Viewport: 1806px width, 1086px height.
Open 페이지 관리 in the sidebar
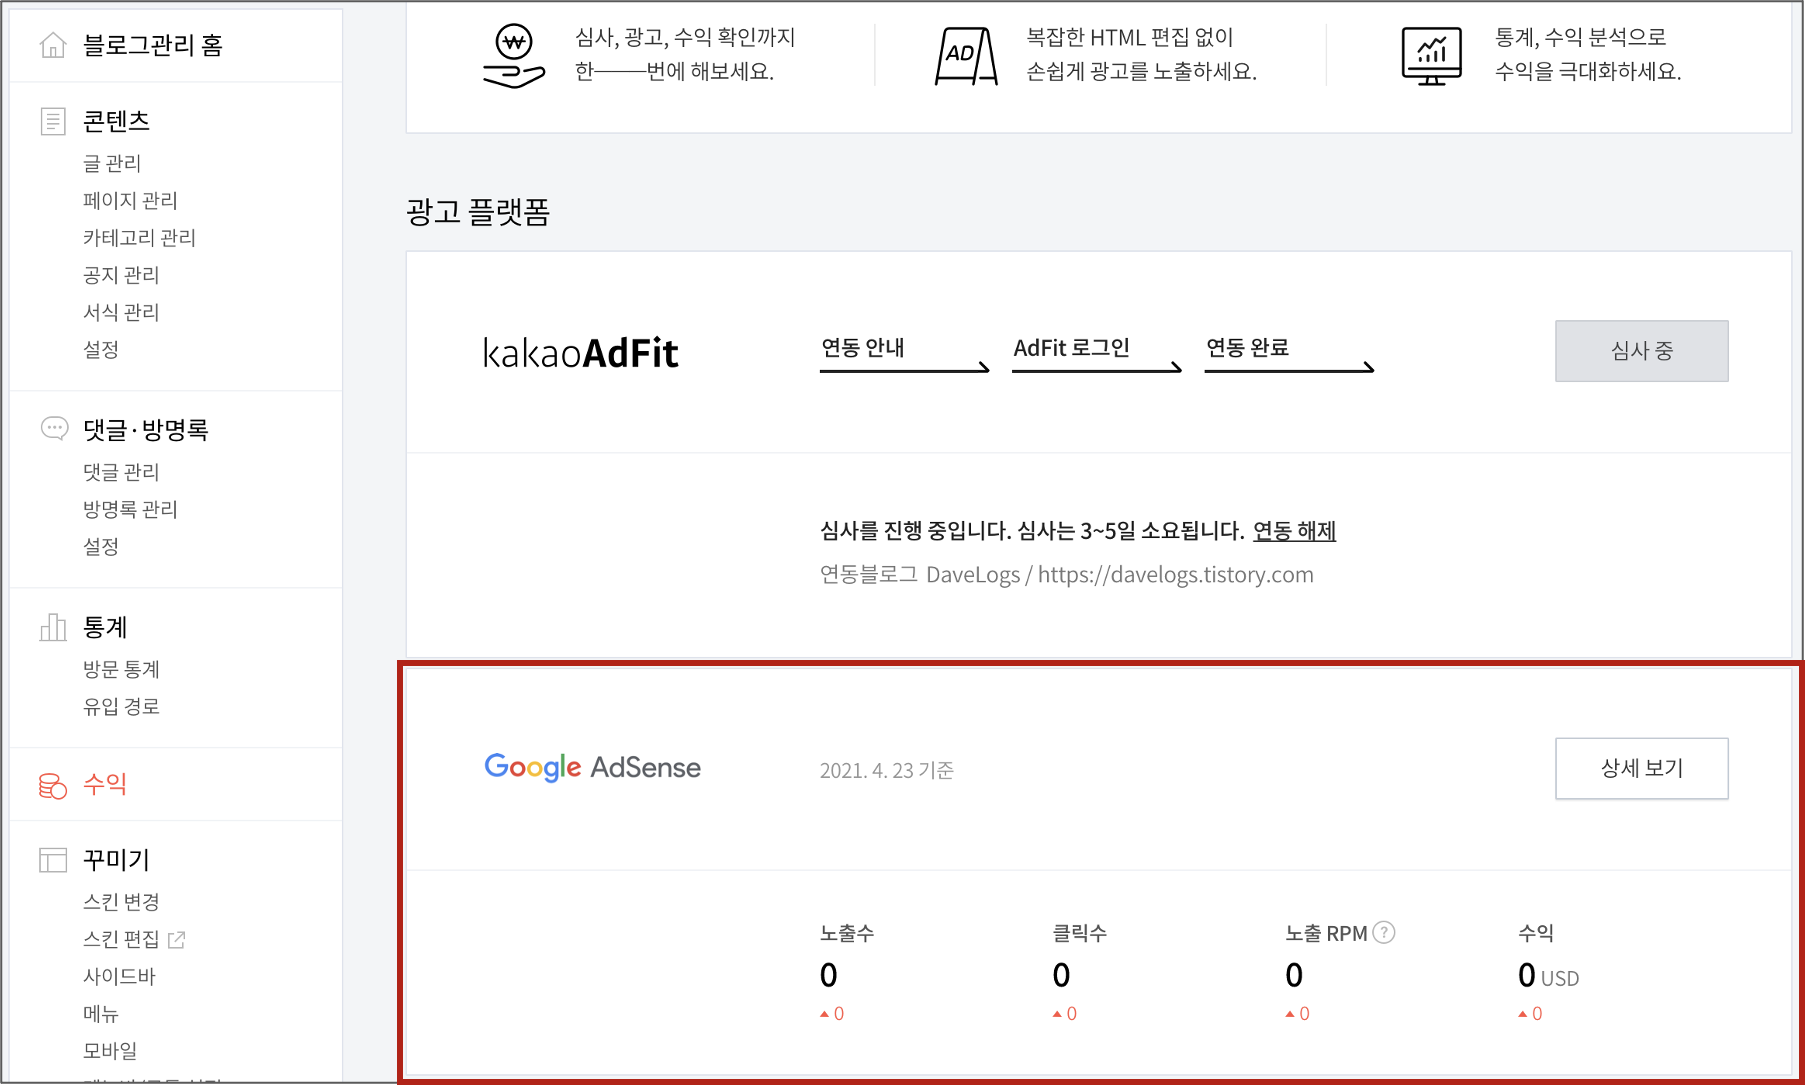click(x=130, y=200)
